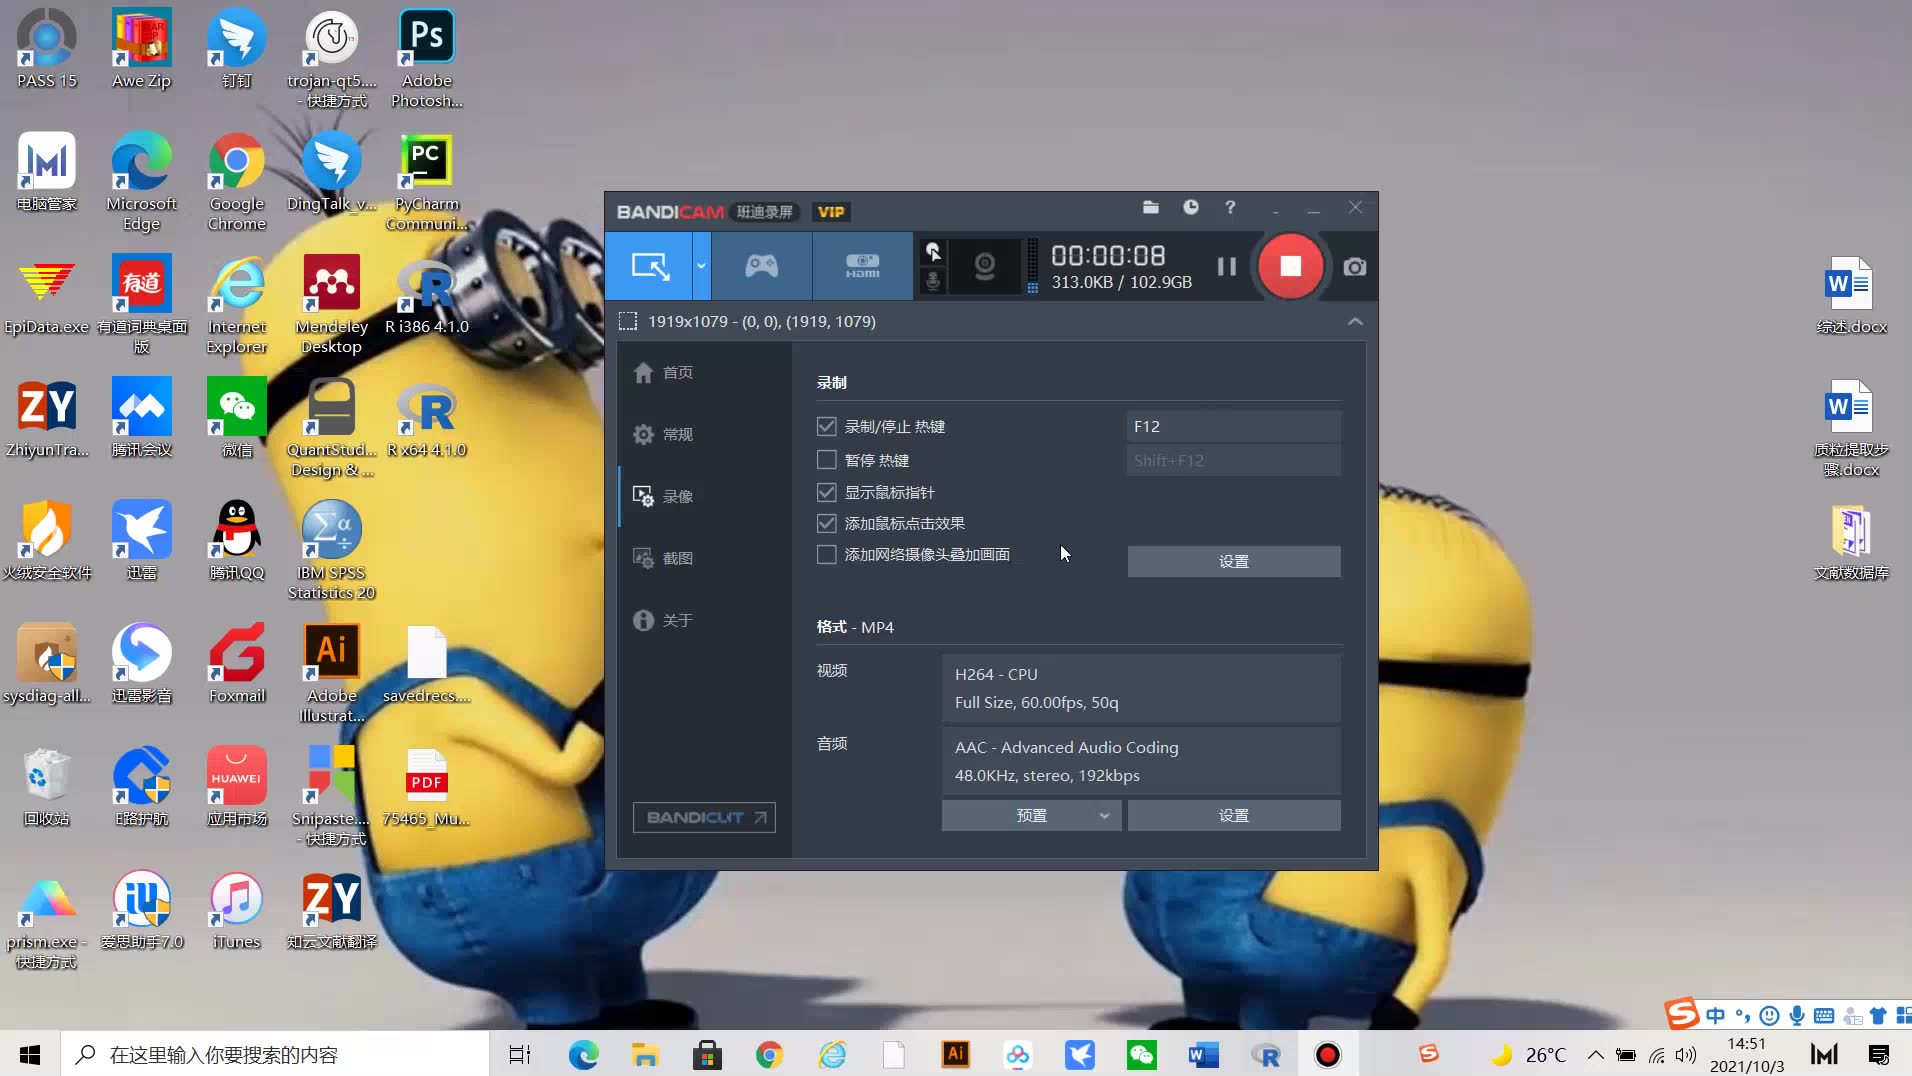Toggle the mouse cursor effect icon
Screen dimensions: 1912x1076
click(933, 251)
